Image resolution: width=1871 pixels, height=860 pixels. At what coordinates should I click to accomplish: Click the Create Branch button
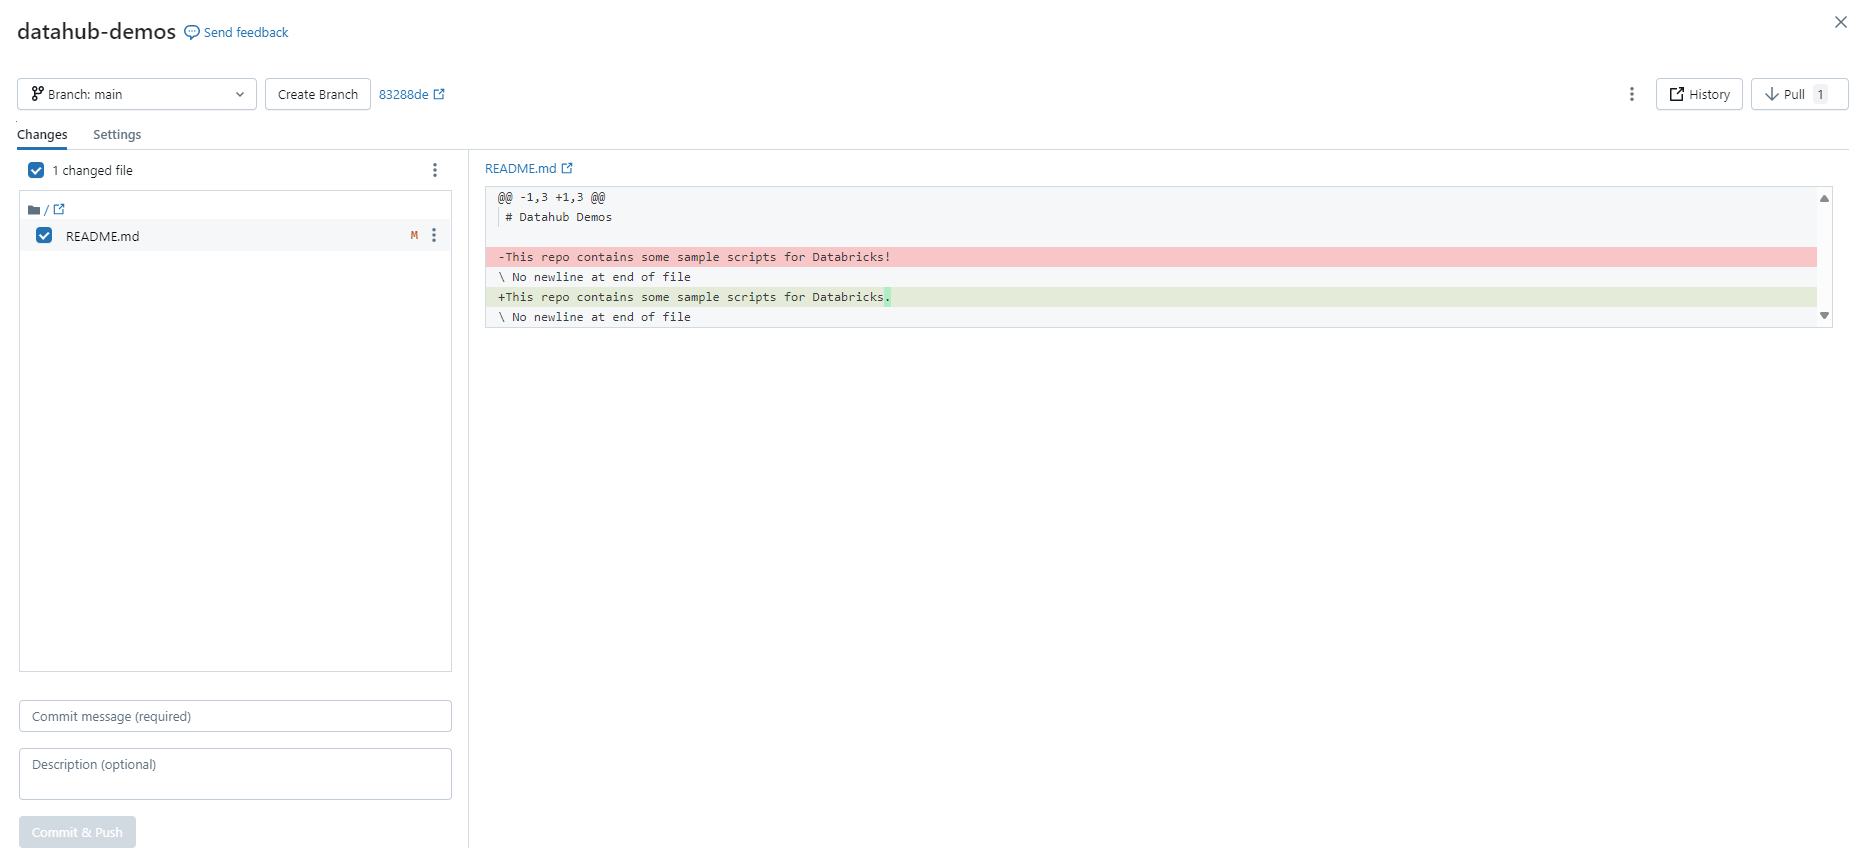(x=317, y=94)
